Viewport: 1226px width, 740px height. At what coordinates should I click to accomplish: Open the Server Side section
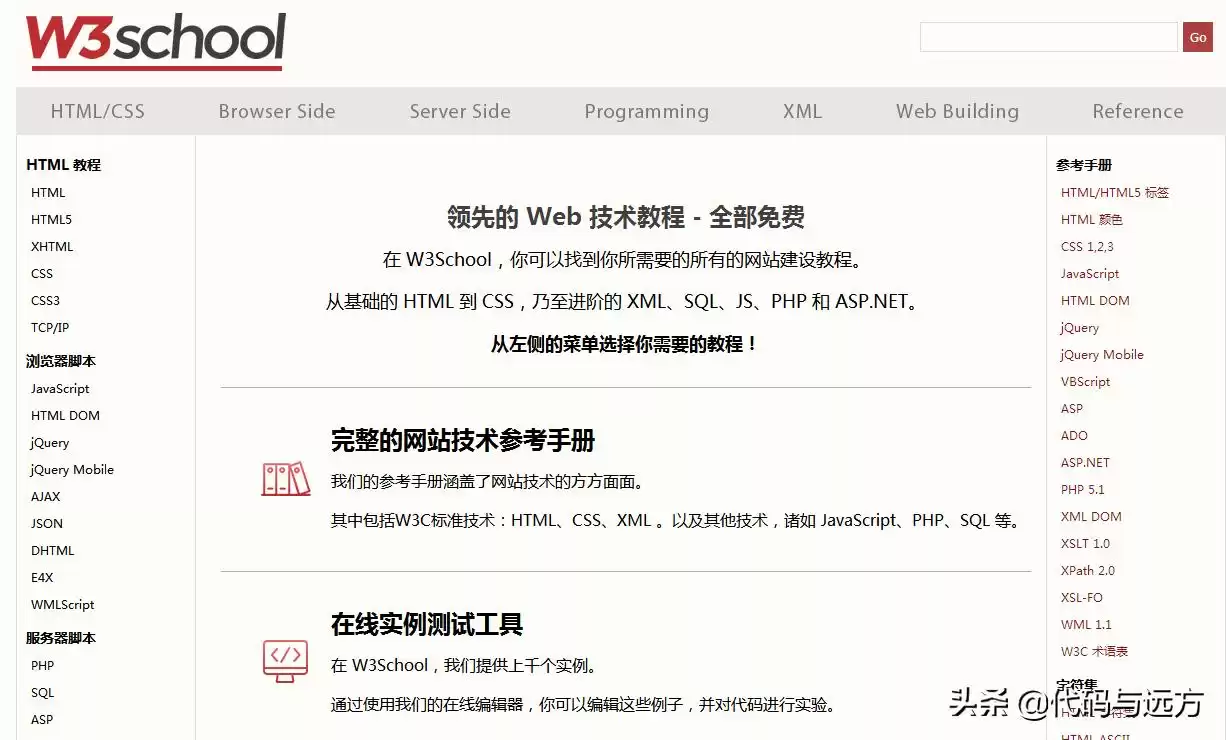coord(460,111)
